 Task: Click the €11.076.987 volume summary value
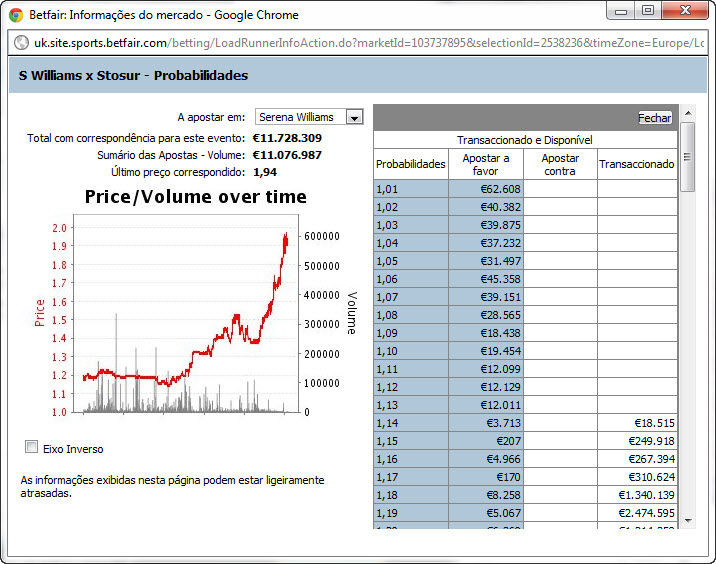[x=287, y=155]
